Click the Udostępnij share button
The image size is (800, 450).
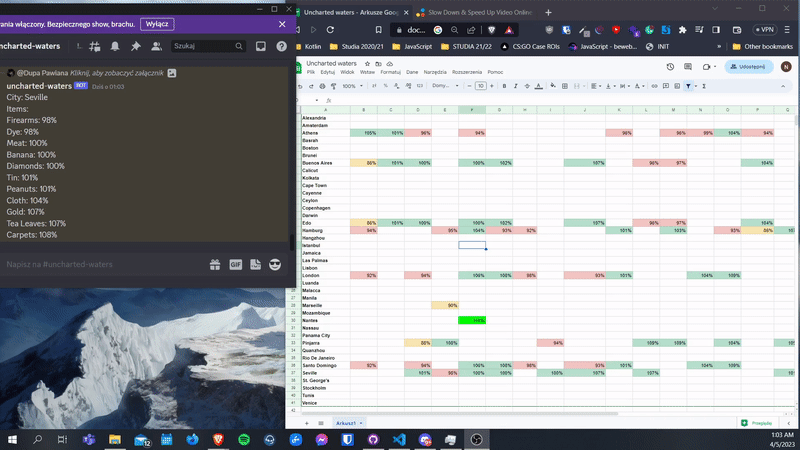750,67
